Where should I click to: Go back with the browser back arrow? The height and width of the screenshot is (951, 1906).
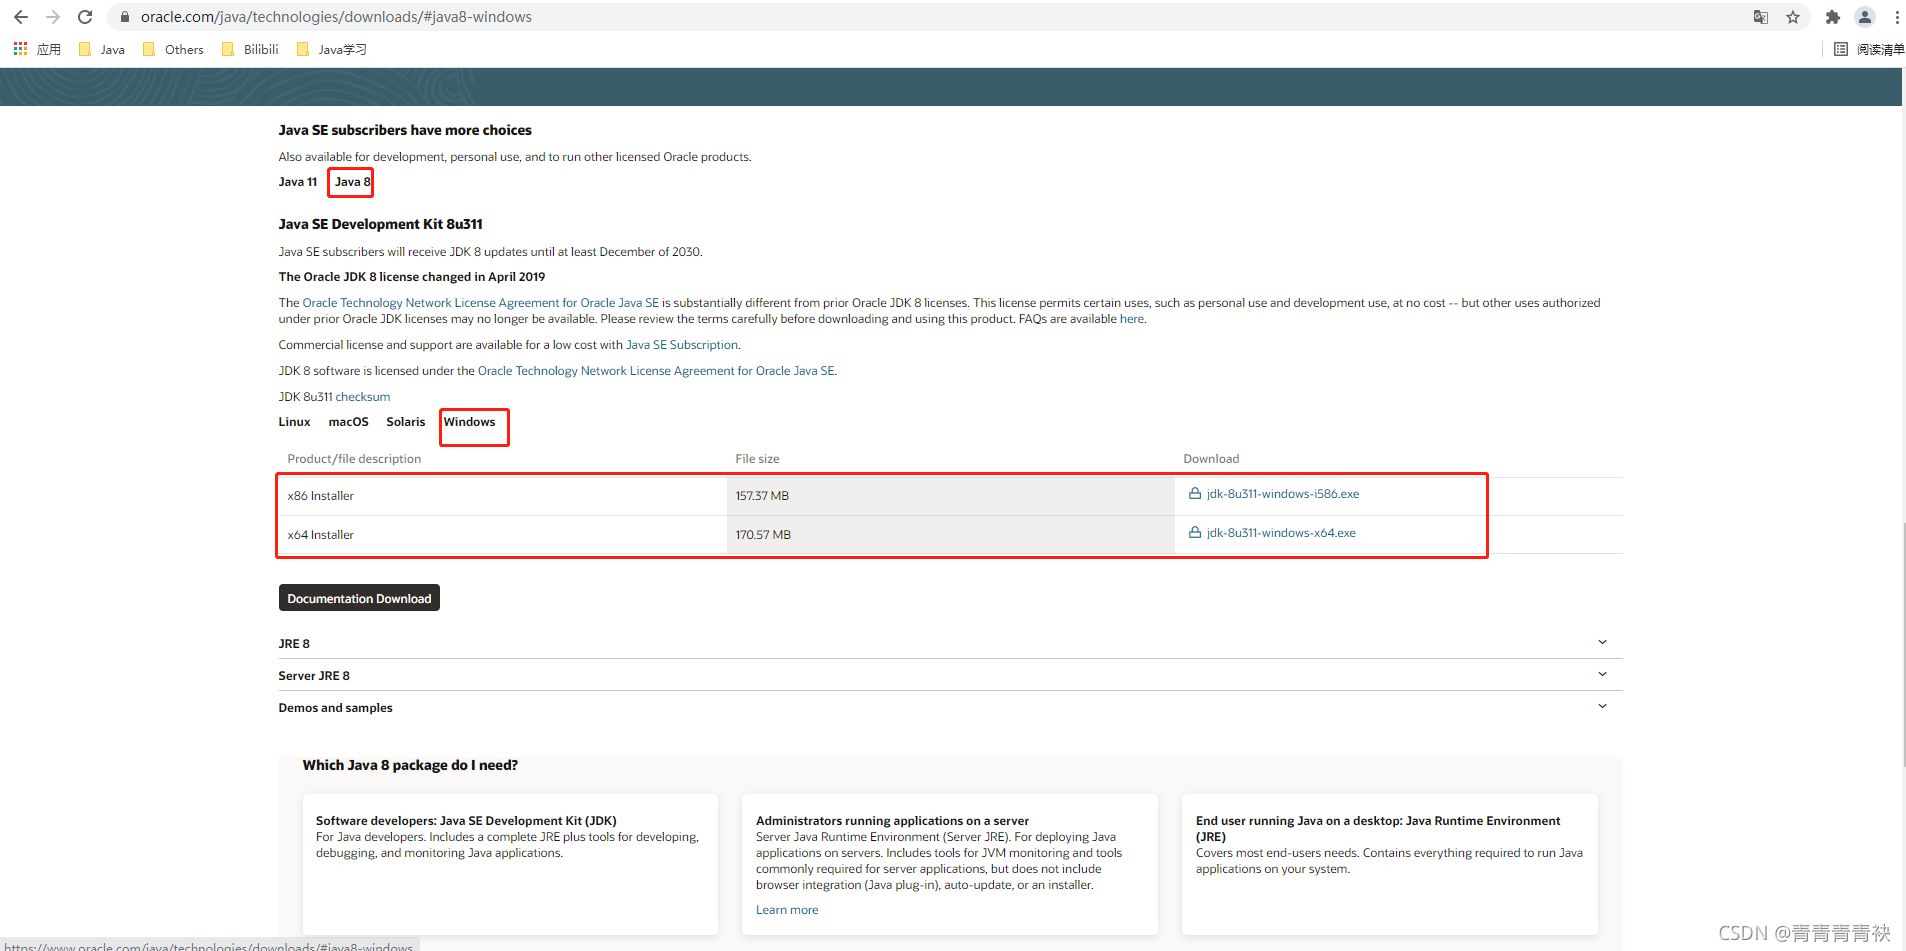coord(21,17)
